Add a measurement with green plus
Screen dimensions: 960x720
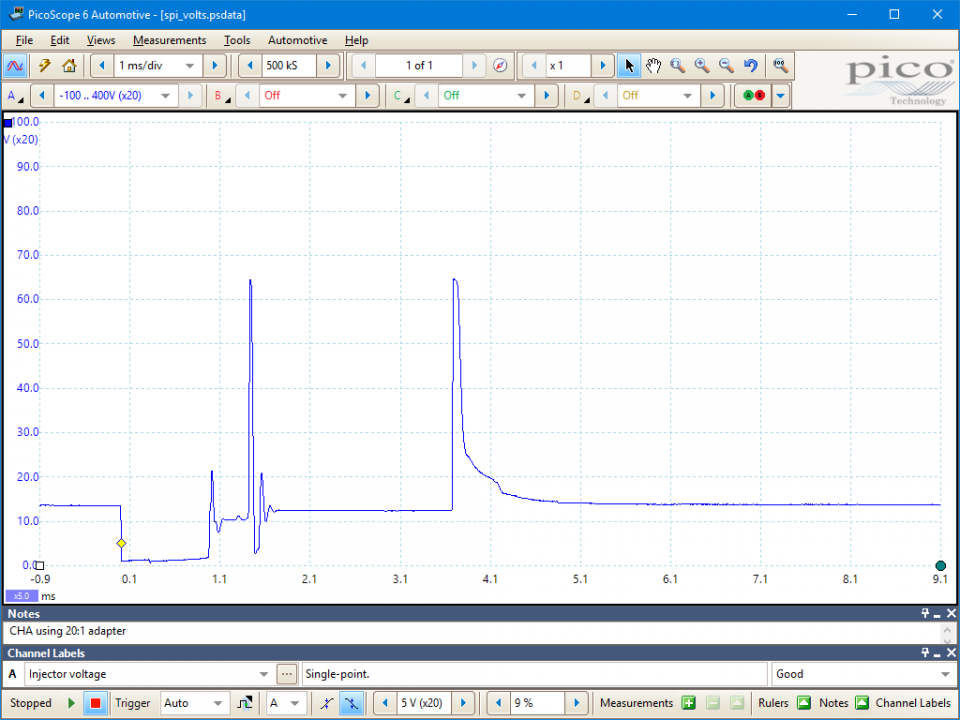[689, 703]
